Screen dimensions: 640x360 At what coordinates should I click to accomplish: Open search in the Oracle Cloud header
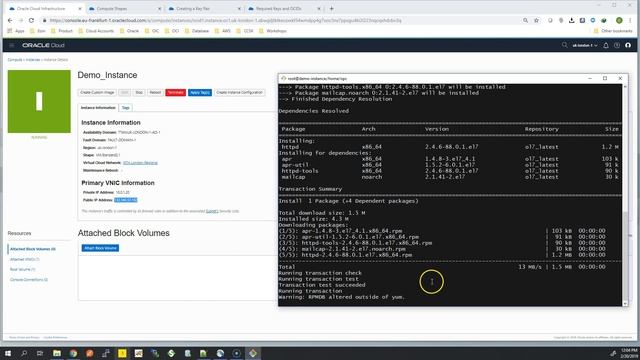(x=564, y=45)
